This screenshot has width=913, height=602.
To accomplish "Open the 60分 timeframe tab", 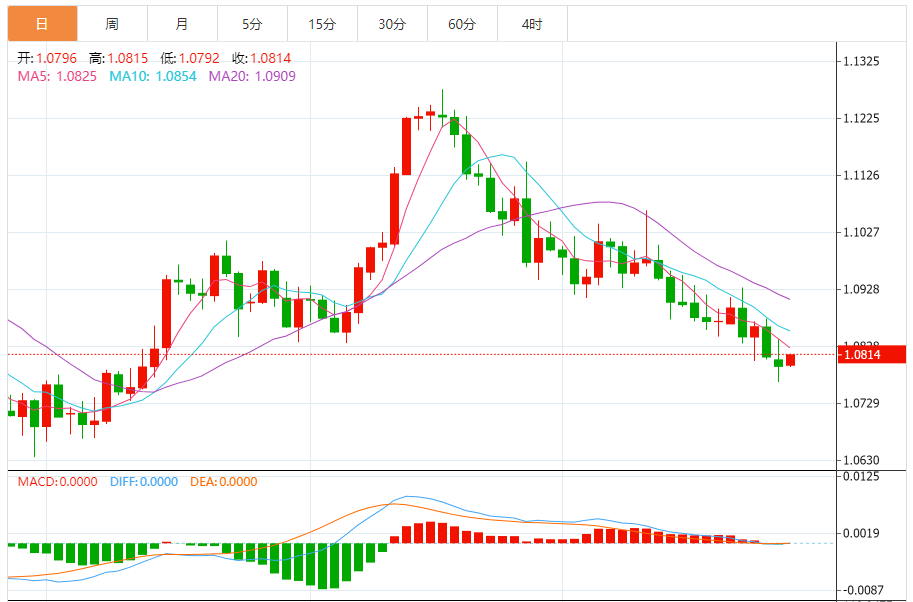I will [x=462, y=24].
